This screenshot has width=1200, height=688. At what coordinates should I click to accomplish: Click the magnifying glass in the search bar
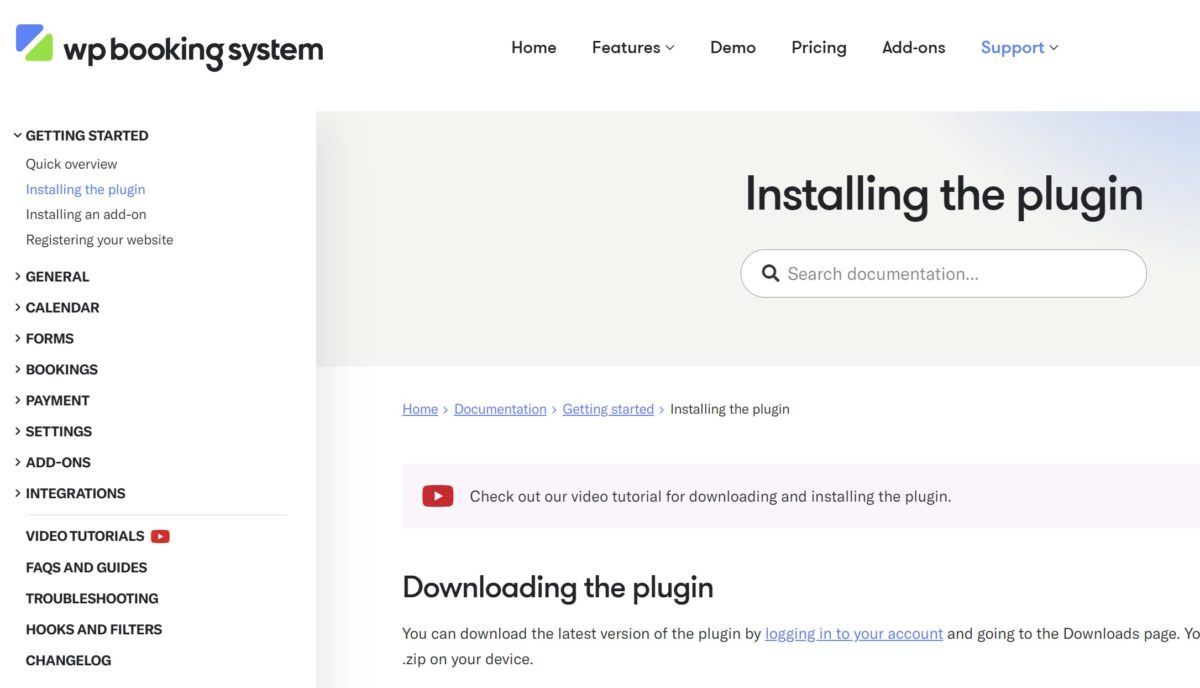click(770, 273)
